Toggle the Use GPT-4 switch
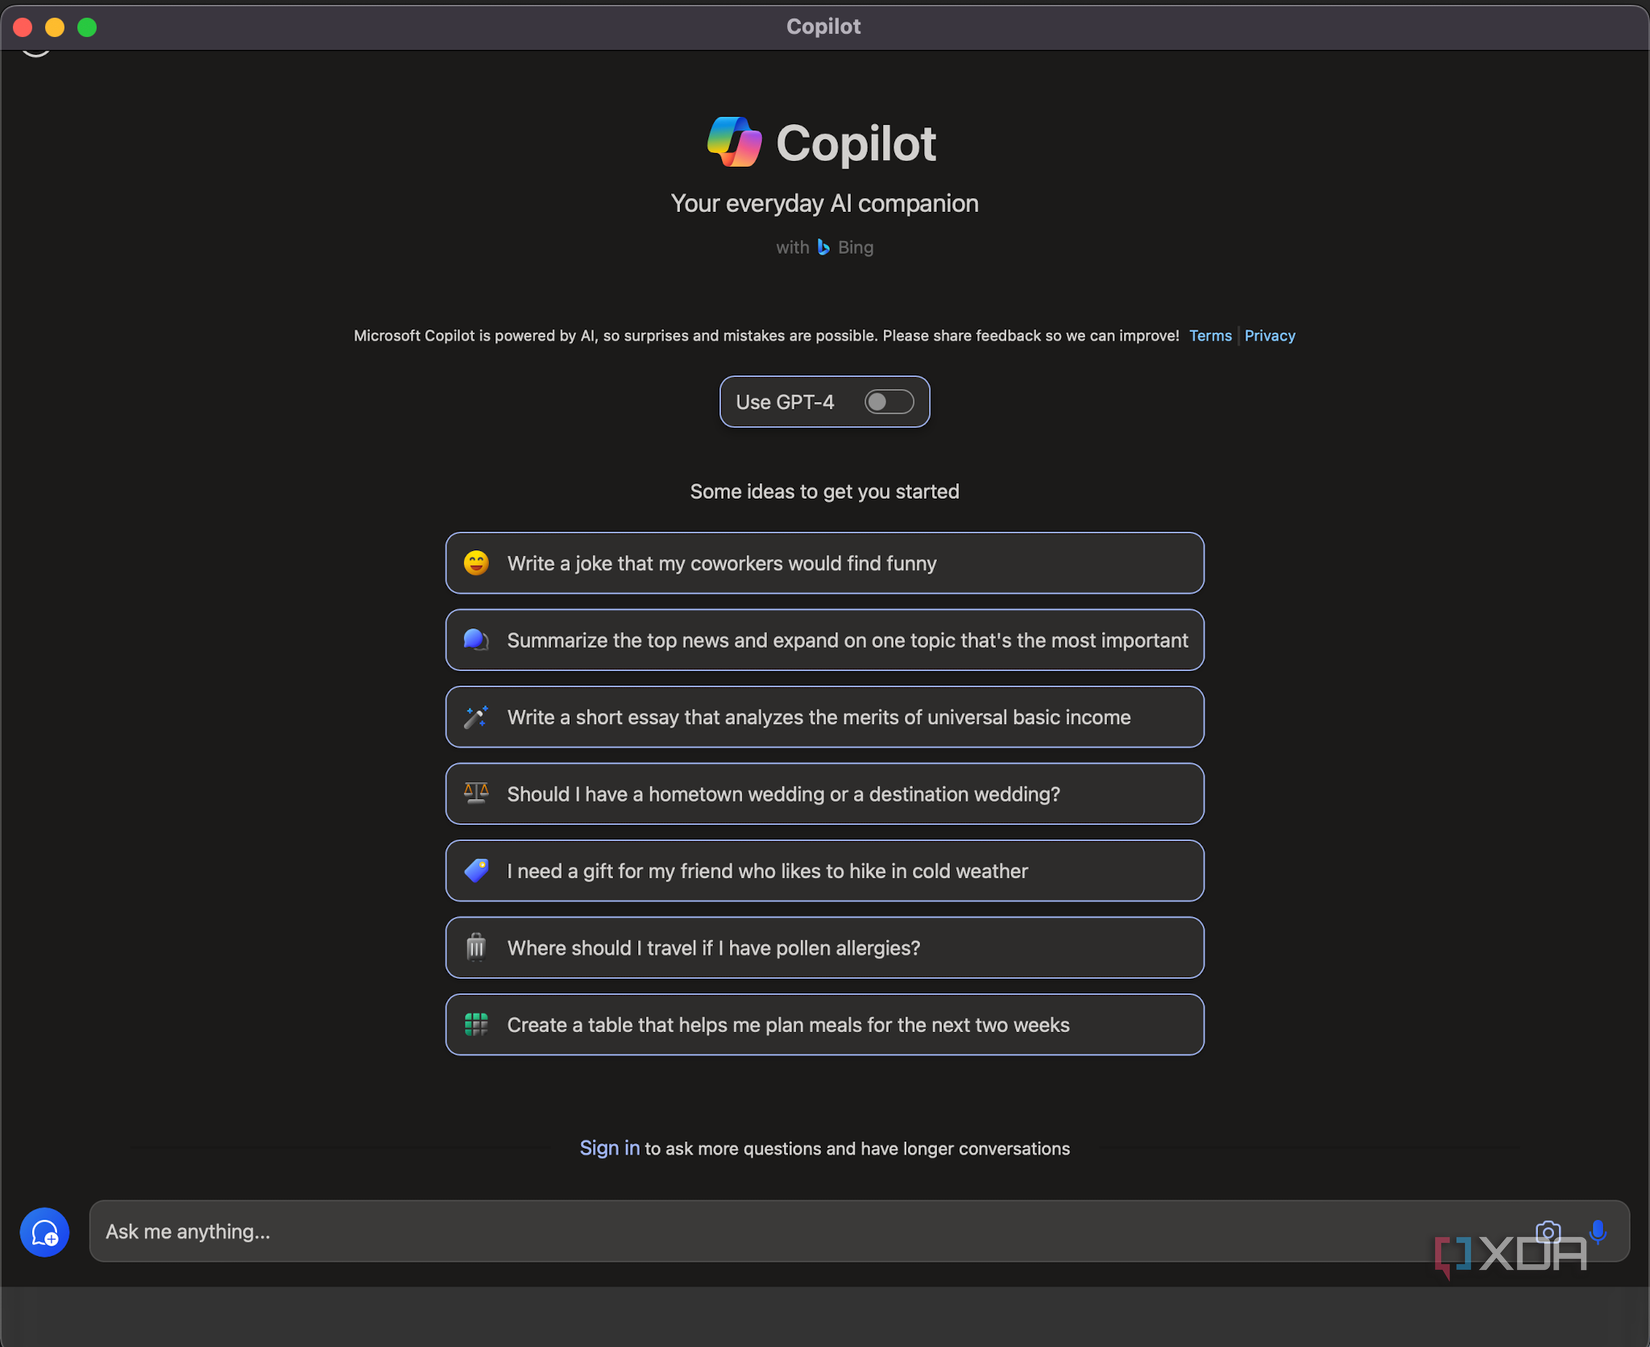Viewport: 1650px width, 1347px height. (889, 402)
